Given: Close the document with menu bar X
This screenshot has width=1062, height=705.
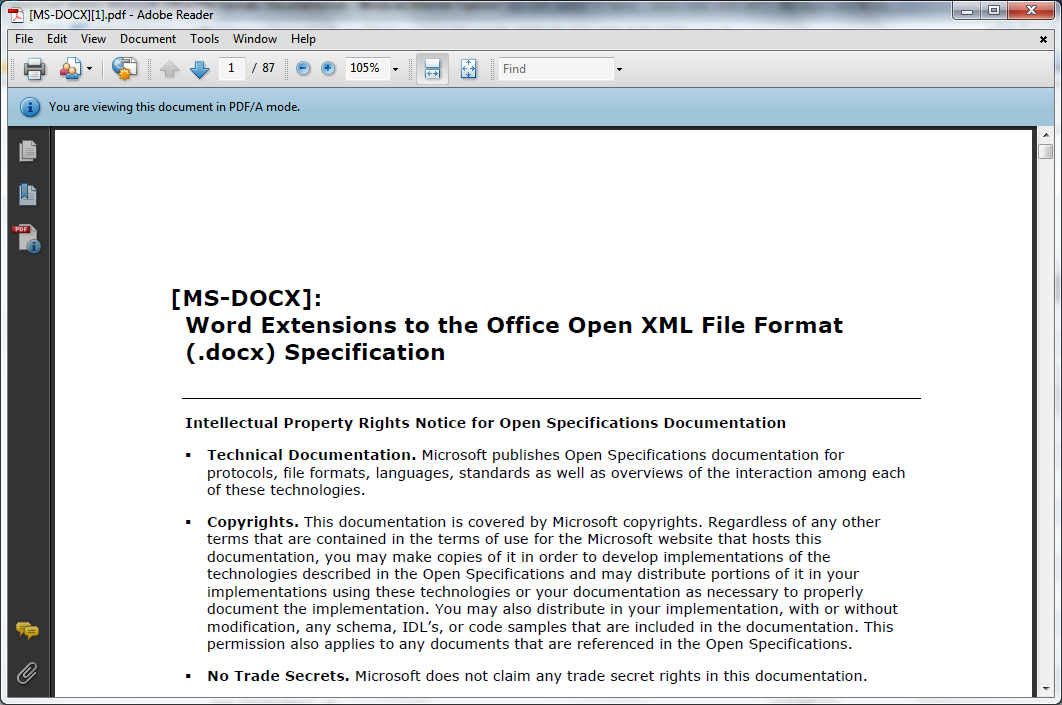Looking at the screenshot, I should [x=1043, y=40].
